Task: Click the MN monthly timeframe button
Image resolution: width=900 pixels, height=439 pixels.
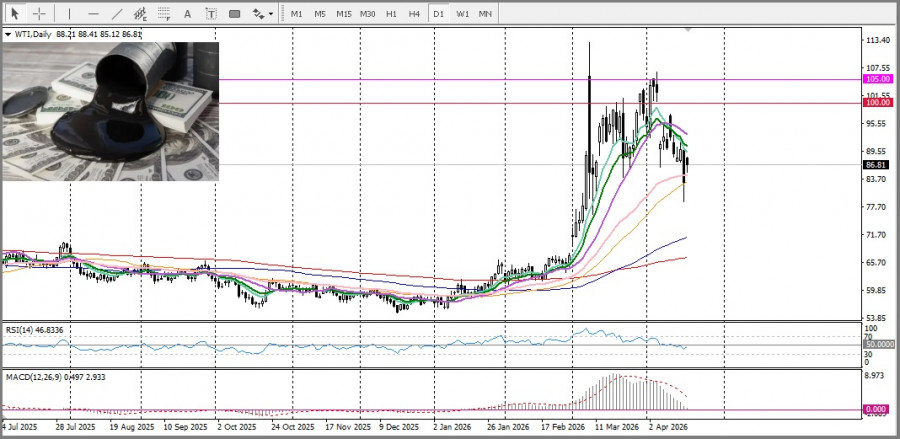Action: (485, 14)
